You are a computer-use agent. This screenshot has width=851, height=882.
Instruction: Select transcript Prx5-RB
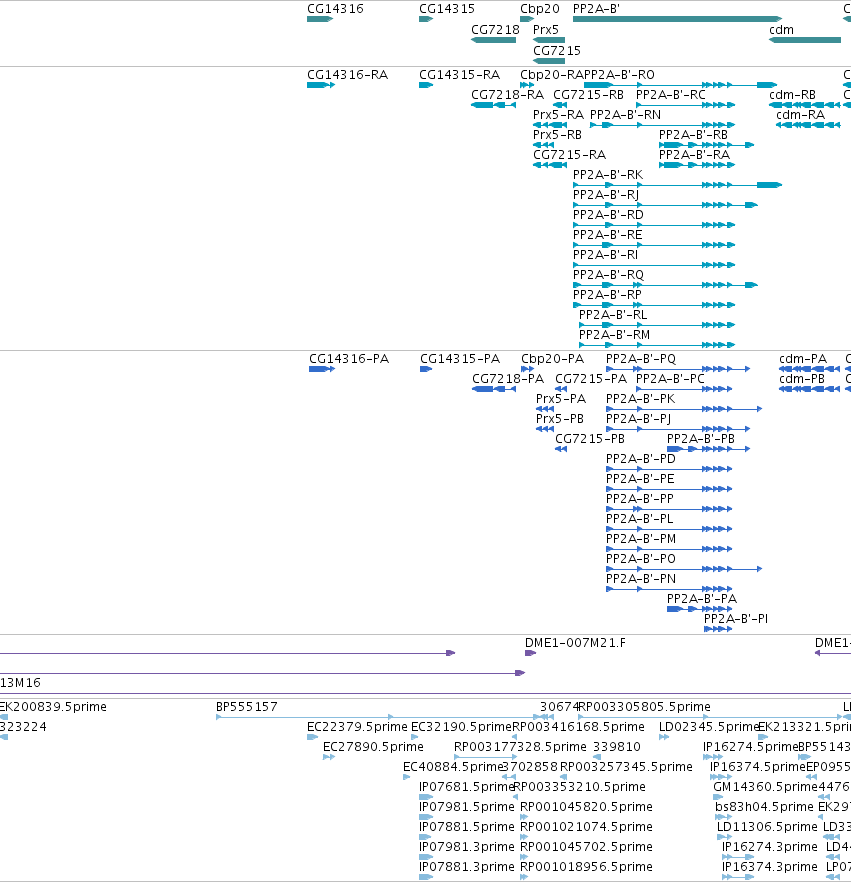[x=544, y=145]
